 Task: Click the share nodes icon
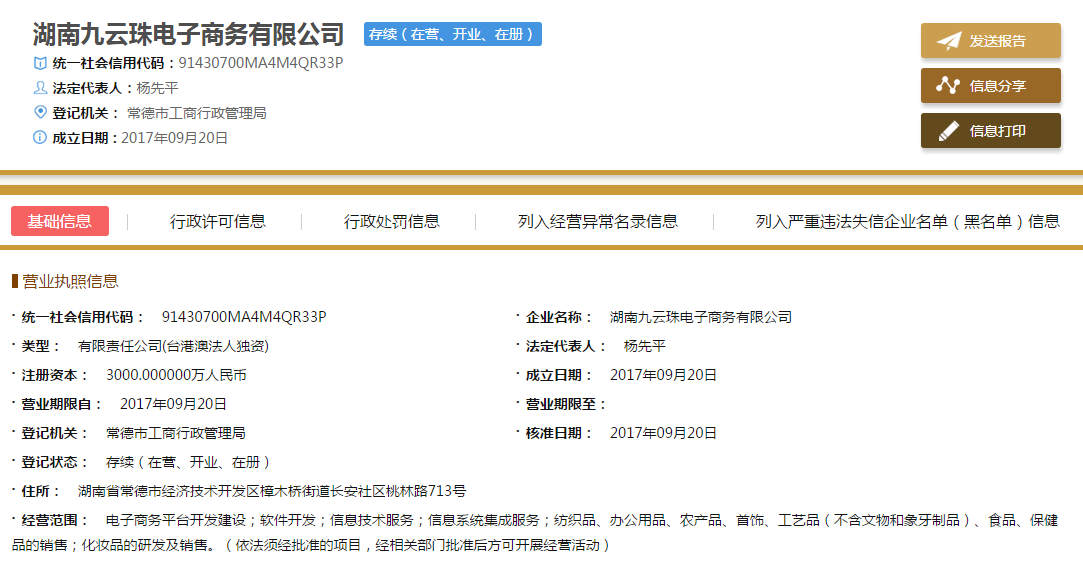point(947,86)
